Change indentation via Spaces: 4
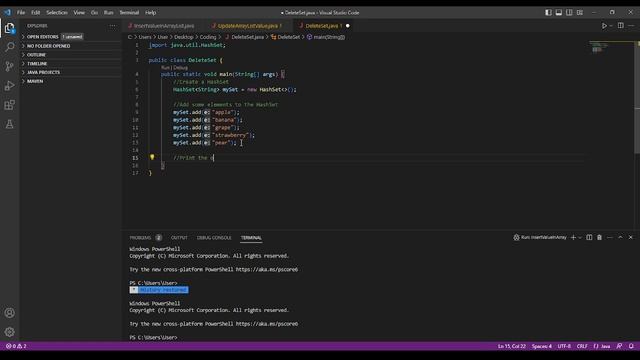Viewport: 640px width, 360px height. coord(542,346)
